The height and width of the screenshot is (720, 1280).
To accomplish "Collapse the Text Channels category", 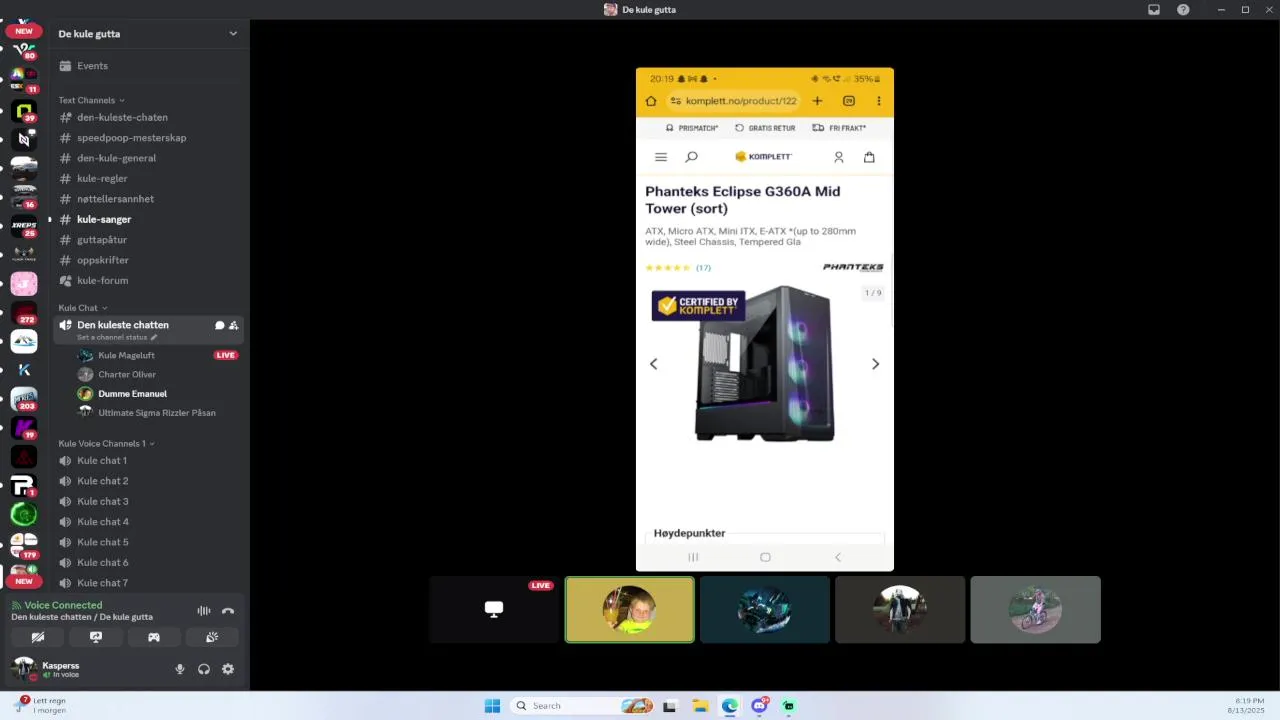I will click(91, 100).
